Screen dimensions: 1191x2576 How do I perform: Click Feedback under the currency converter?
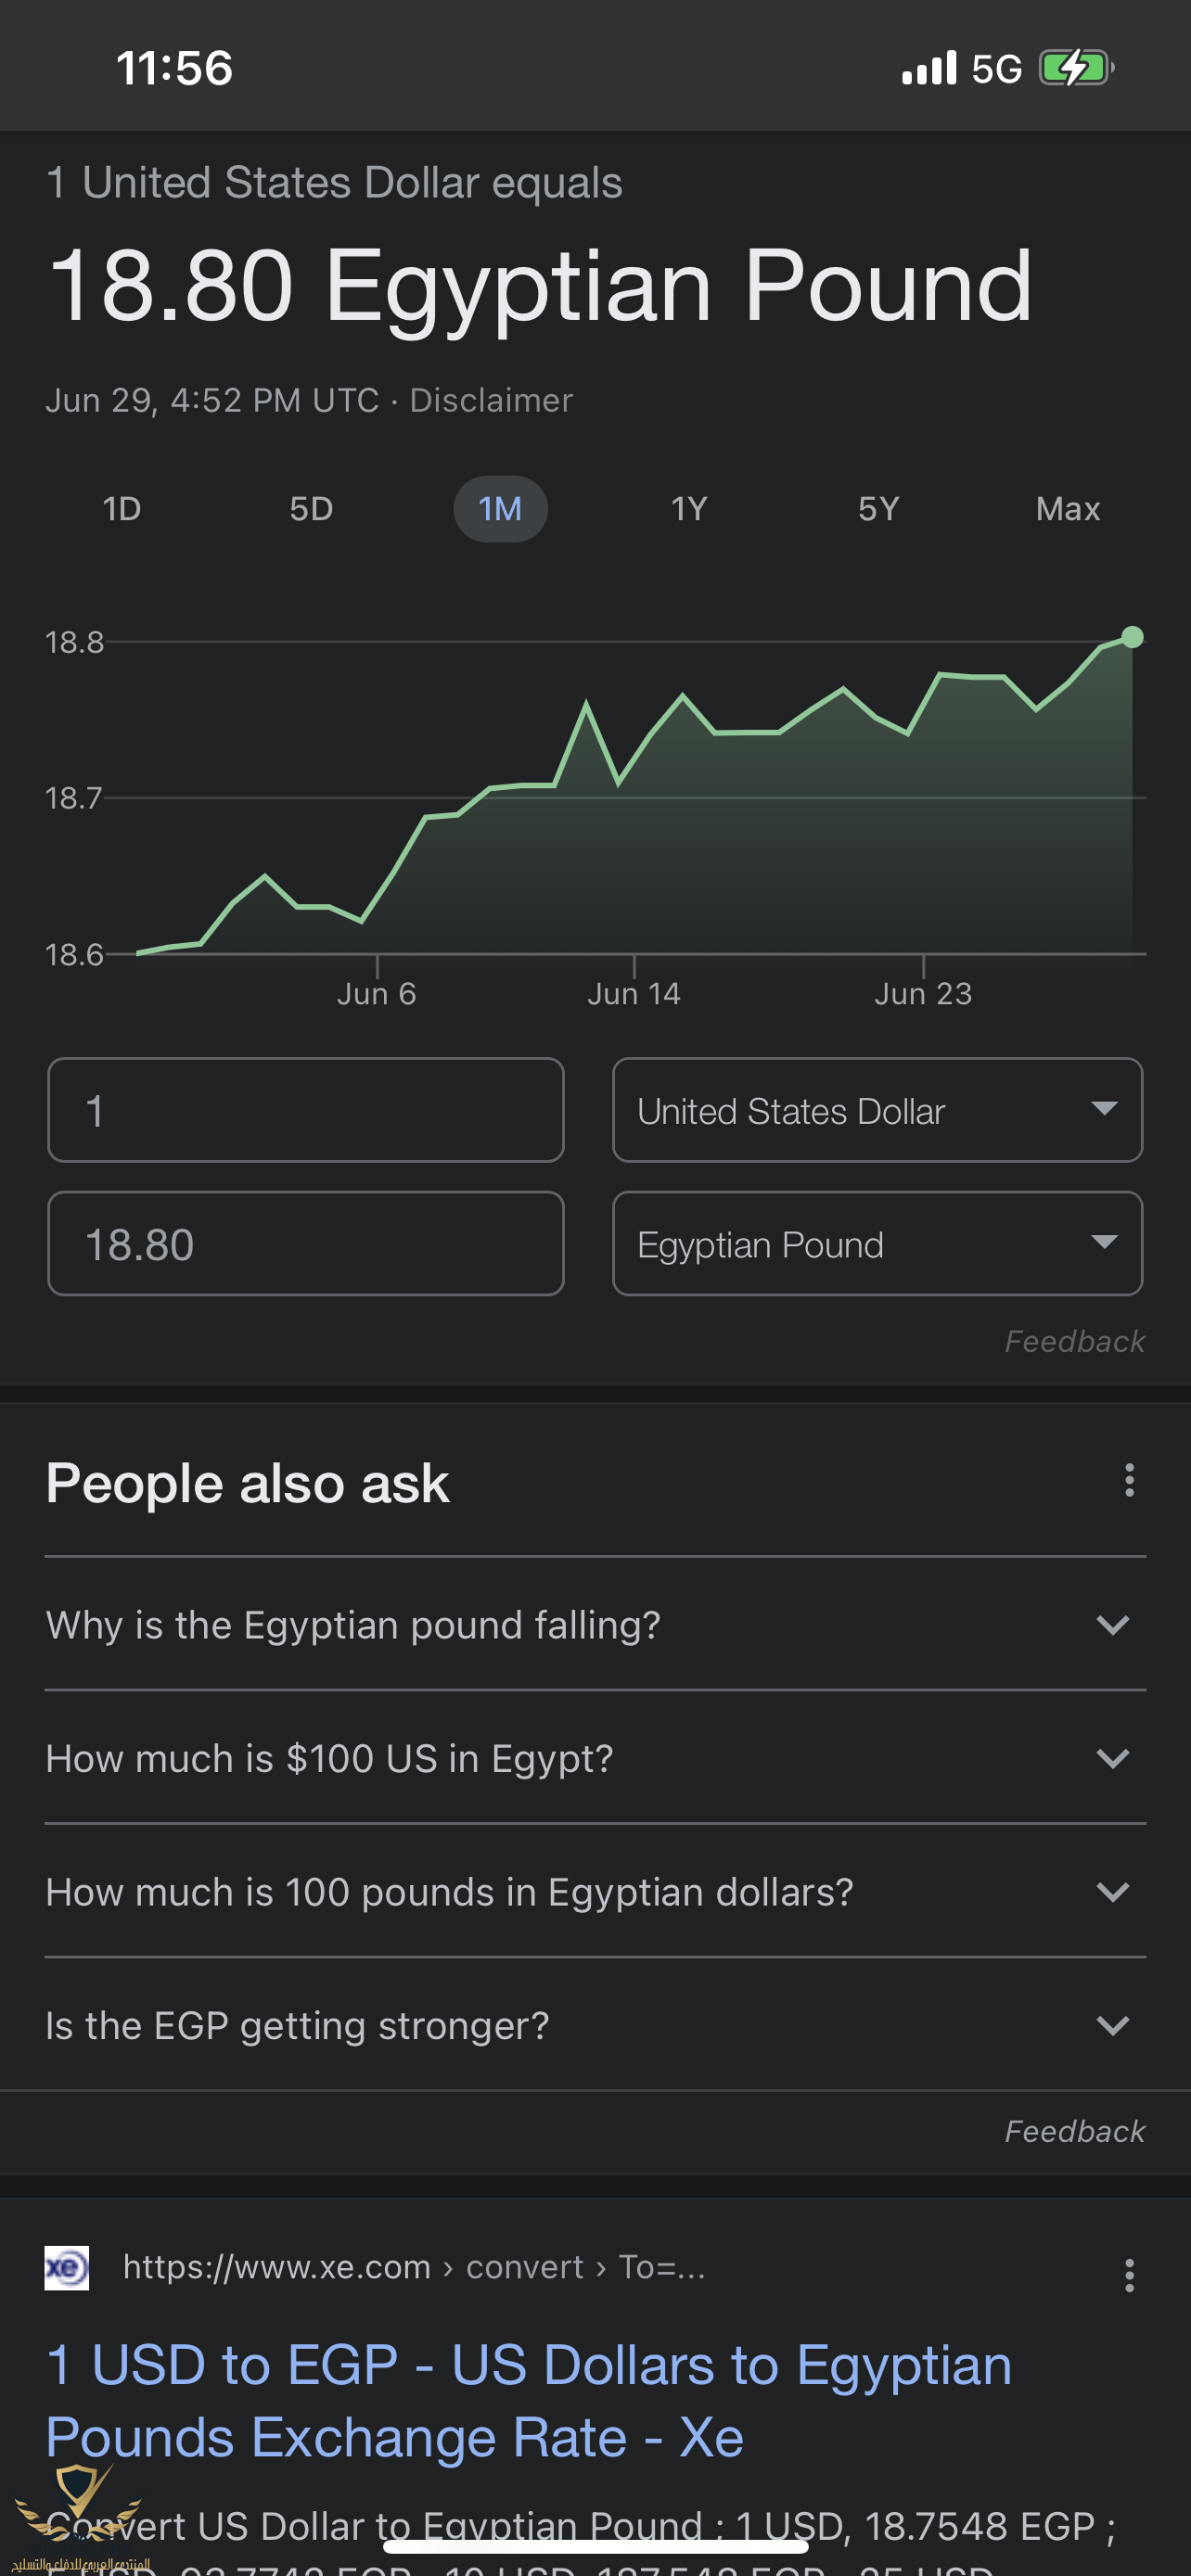(1074, 1341)
